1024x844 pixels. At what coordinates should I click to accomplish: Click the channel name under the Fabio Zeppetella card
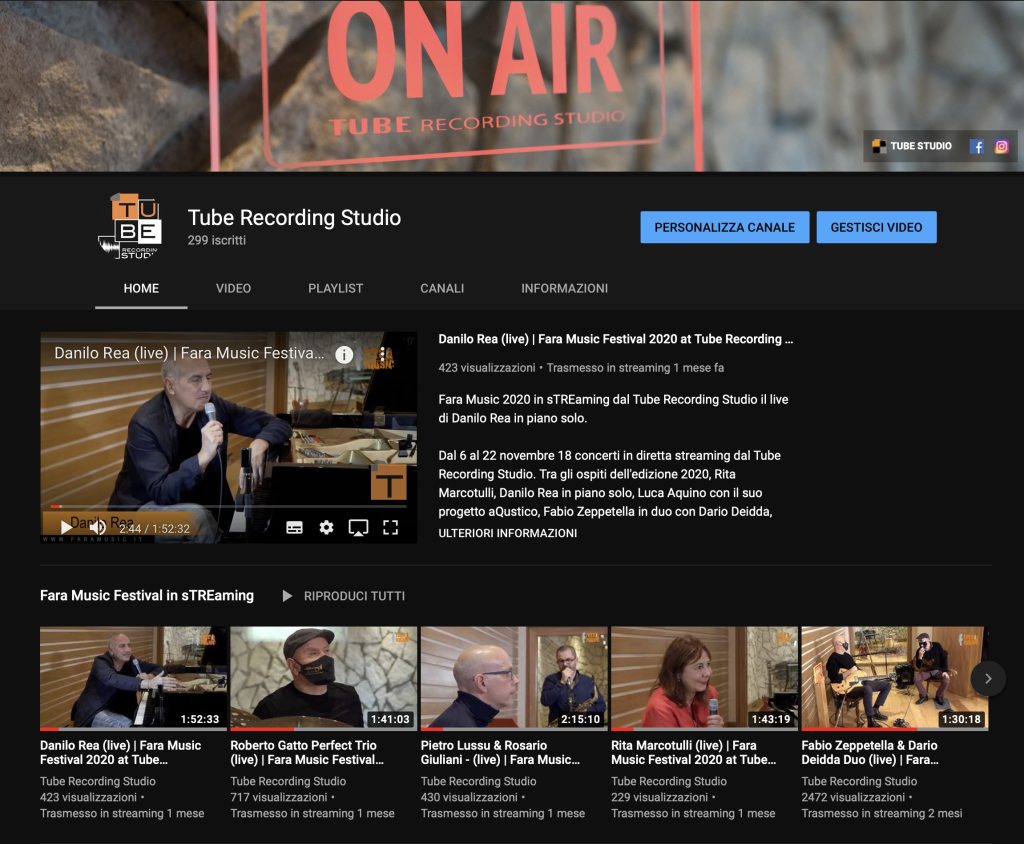coord(859,781)
